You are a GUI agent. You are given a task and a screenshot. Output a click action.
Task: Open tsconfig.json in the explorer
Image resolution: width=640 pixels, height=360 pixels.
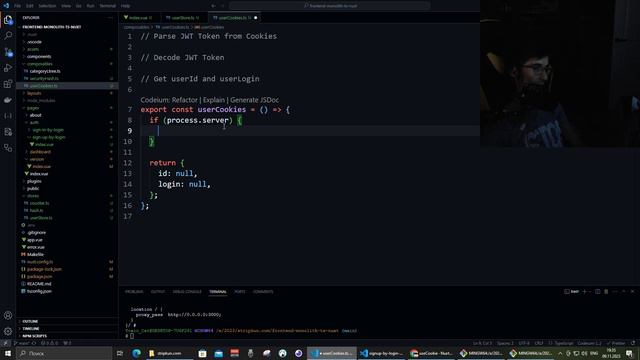39,291
